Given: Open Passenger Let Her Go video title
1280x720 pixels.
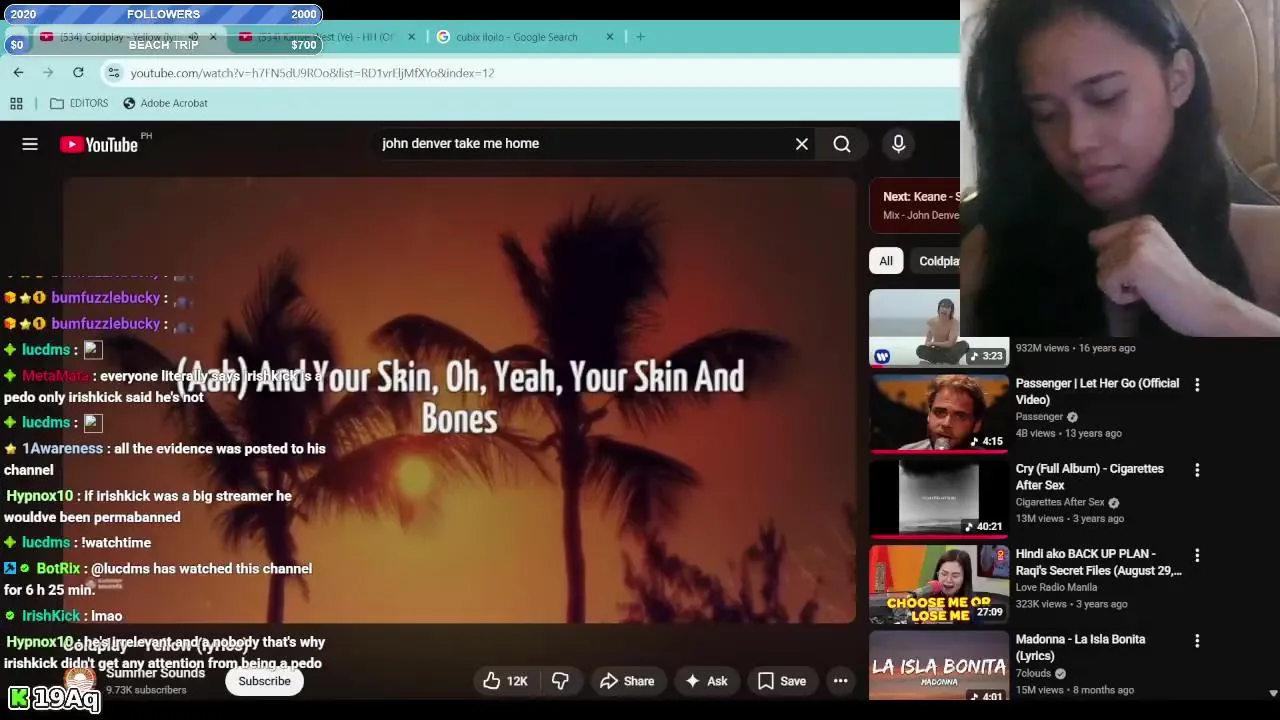Looking at the screenshot, I should click(x=1097, y=391).
